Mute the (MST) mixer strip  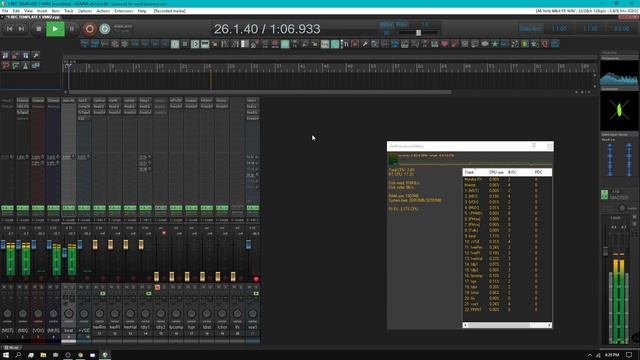[4, 287]
